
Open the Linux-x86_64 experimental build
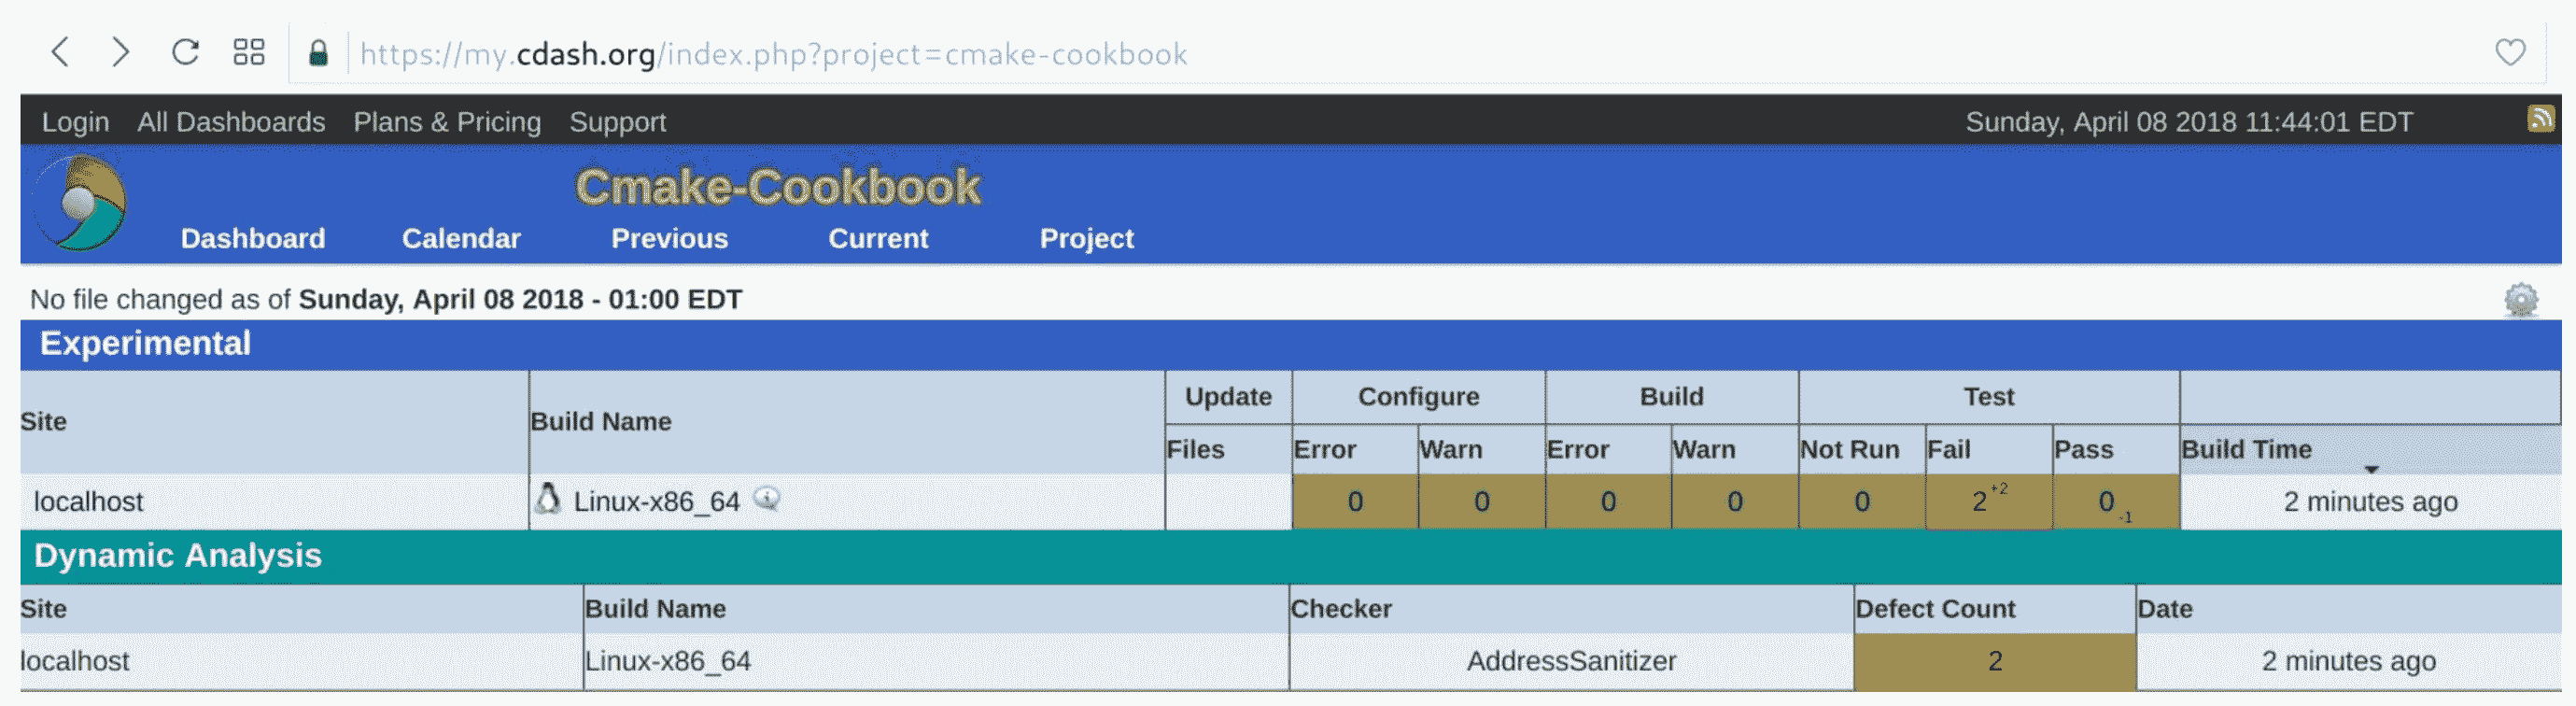tap(656, 502)
